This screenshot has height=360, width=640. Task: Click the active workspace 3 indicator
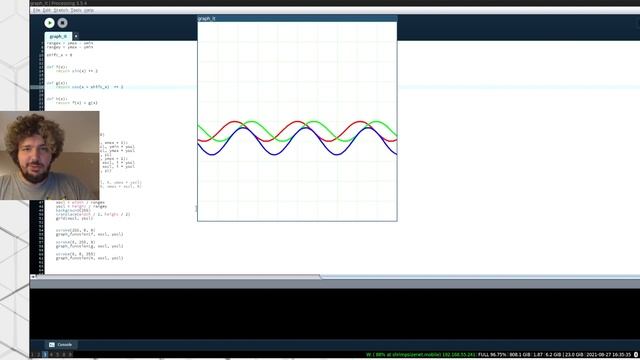(x=45, y=355)
